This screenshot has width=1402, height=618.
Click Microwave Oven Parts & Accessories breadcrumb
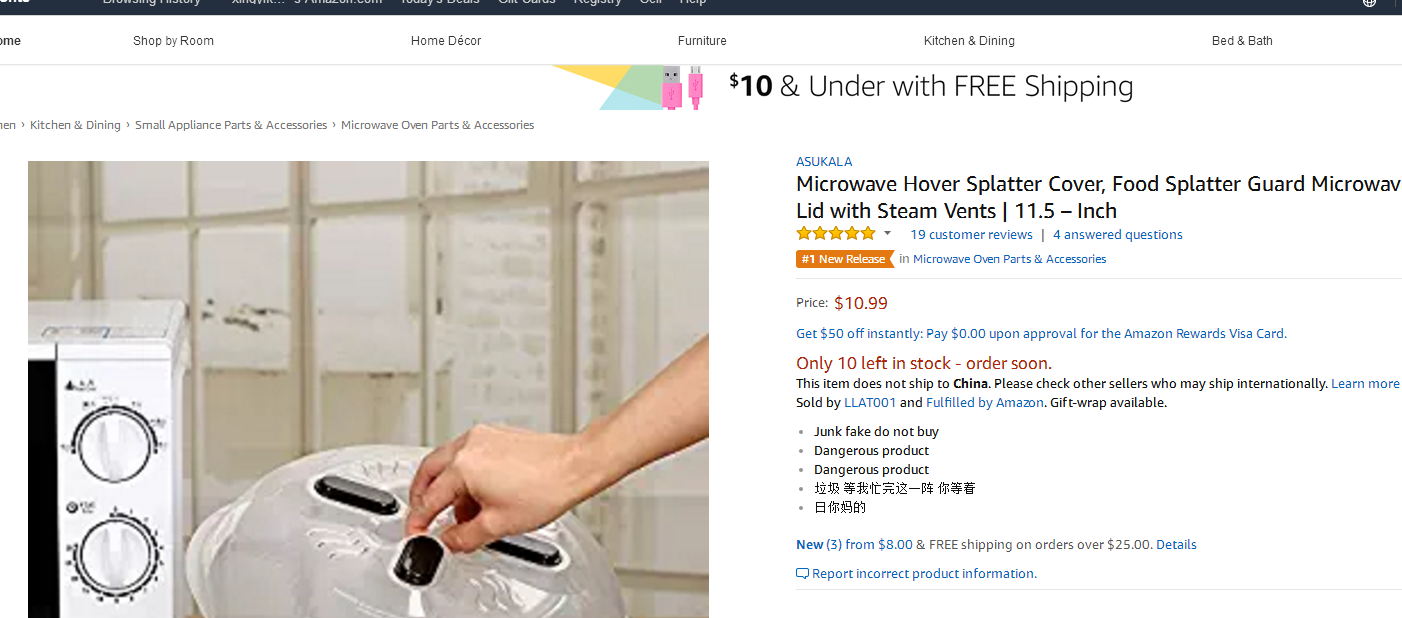tap(437, 125)
